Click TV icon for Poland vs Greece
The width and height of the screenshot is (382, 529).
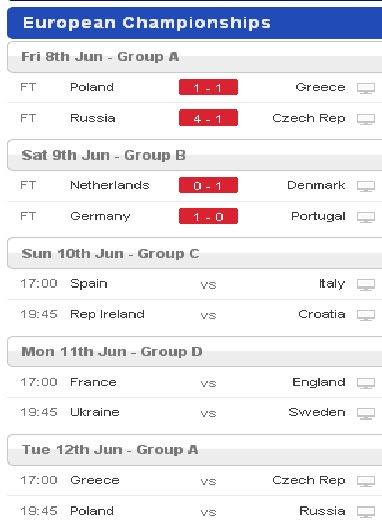coord(366,88)
